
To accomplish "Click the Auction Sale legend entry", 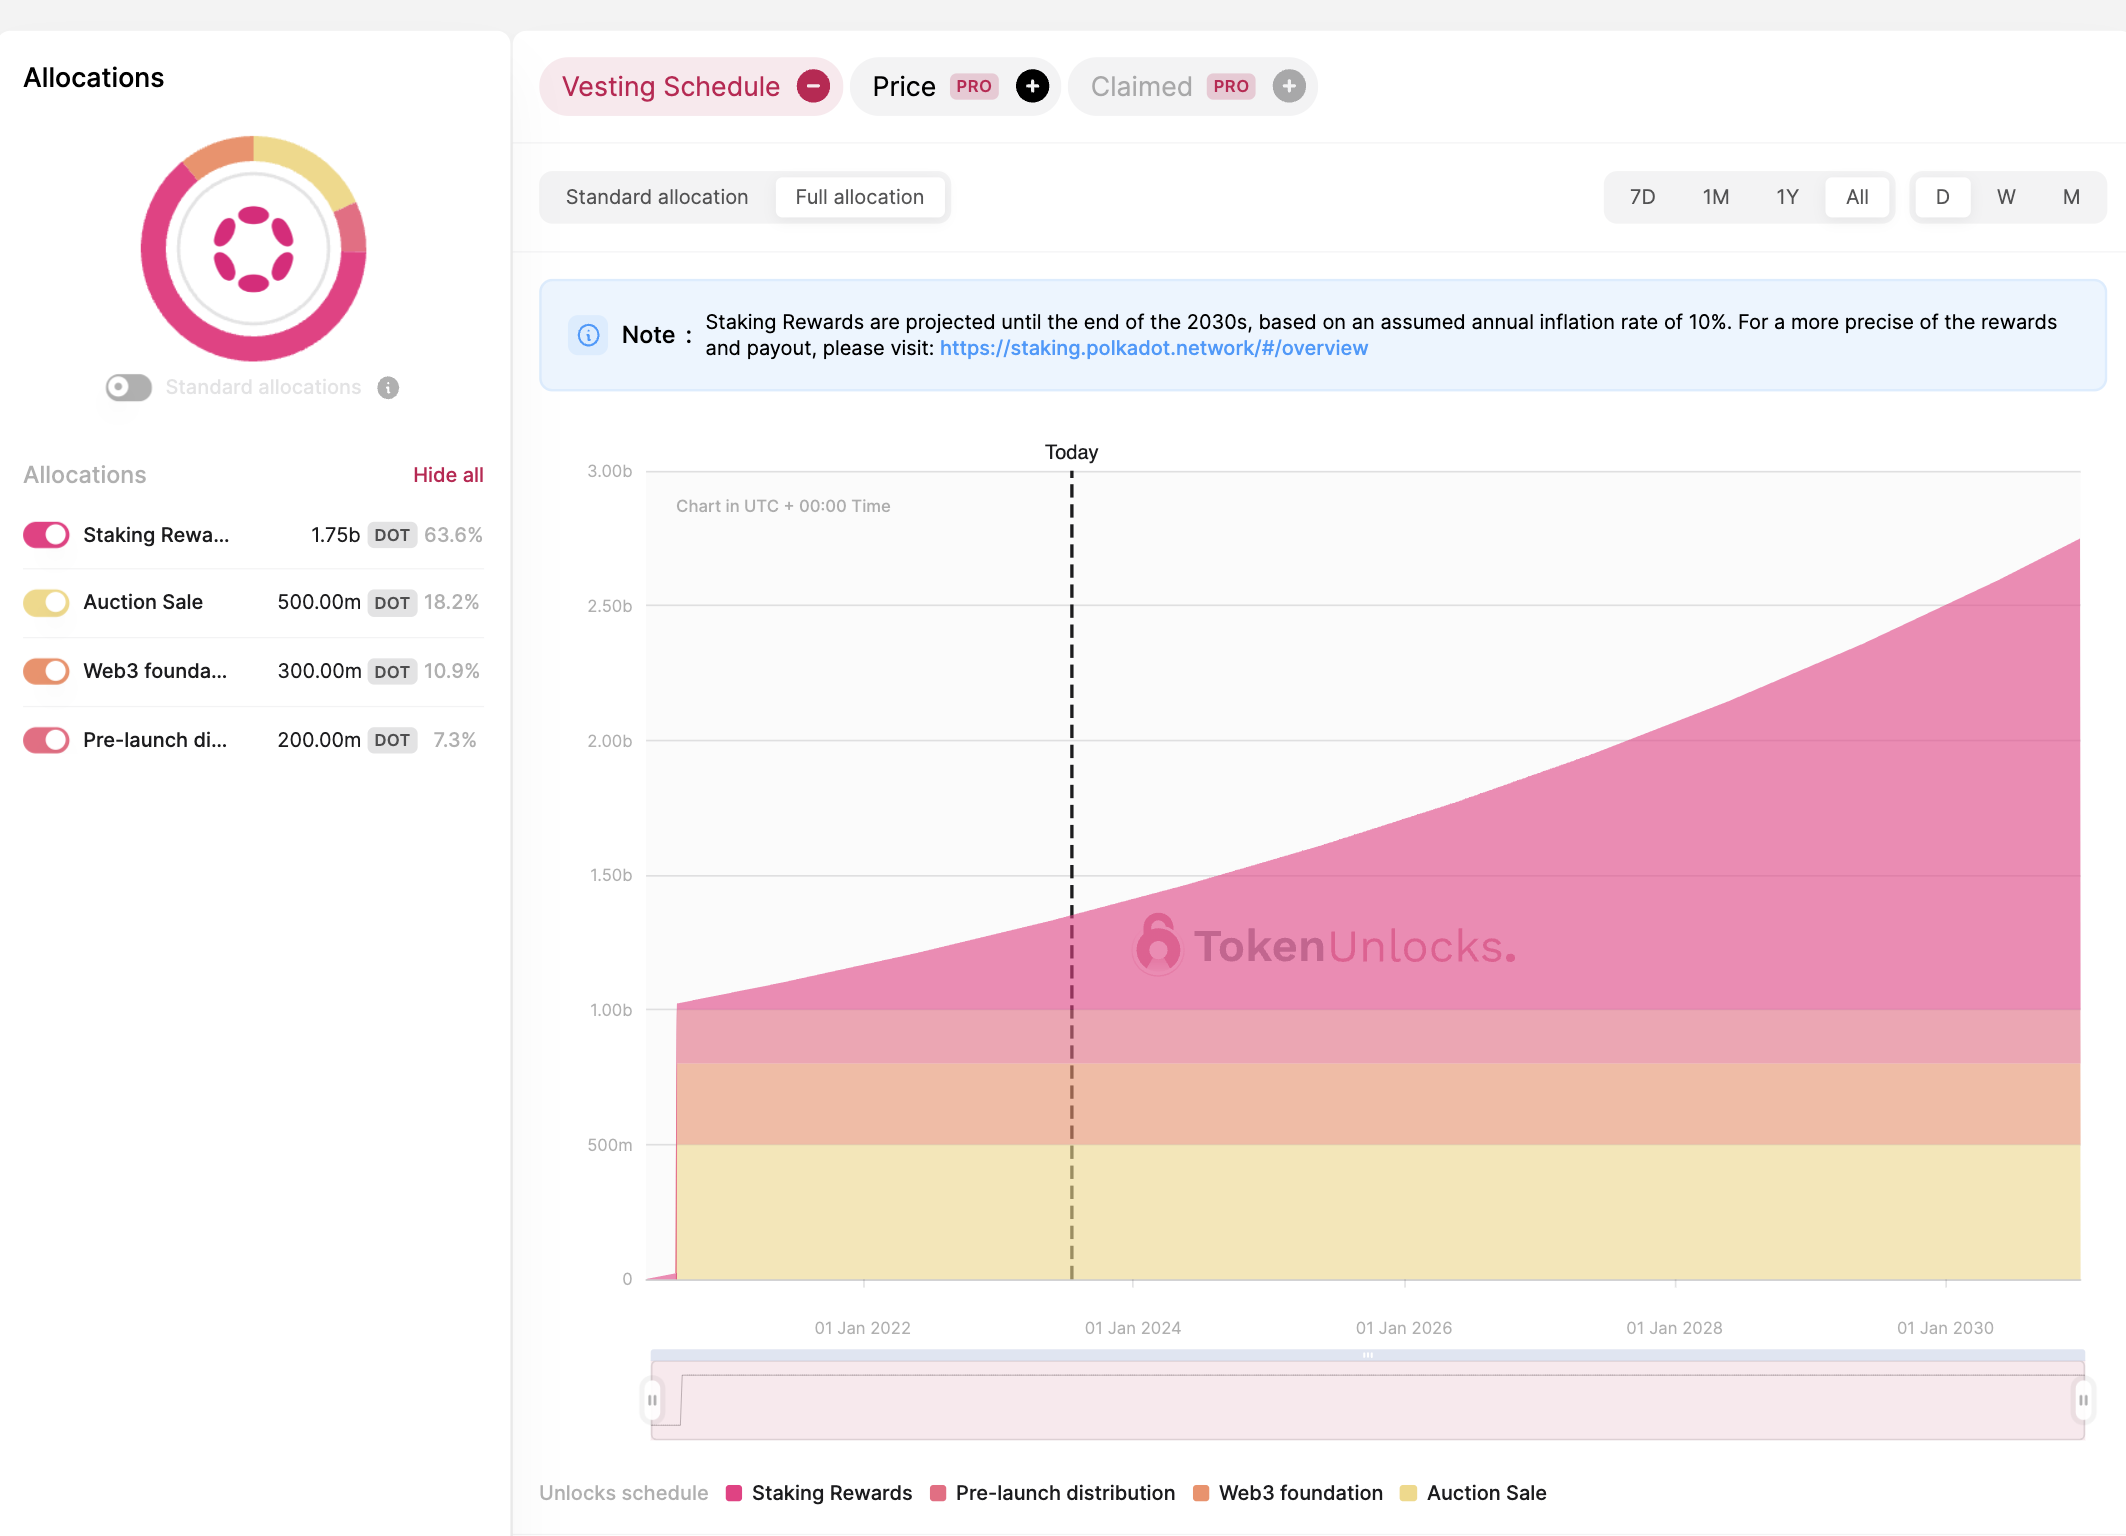I will coord(1486,1493).
